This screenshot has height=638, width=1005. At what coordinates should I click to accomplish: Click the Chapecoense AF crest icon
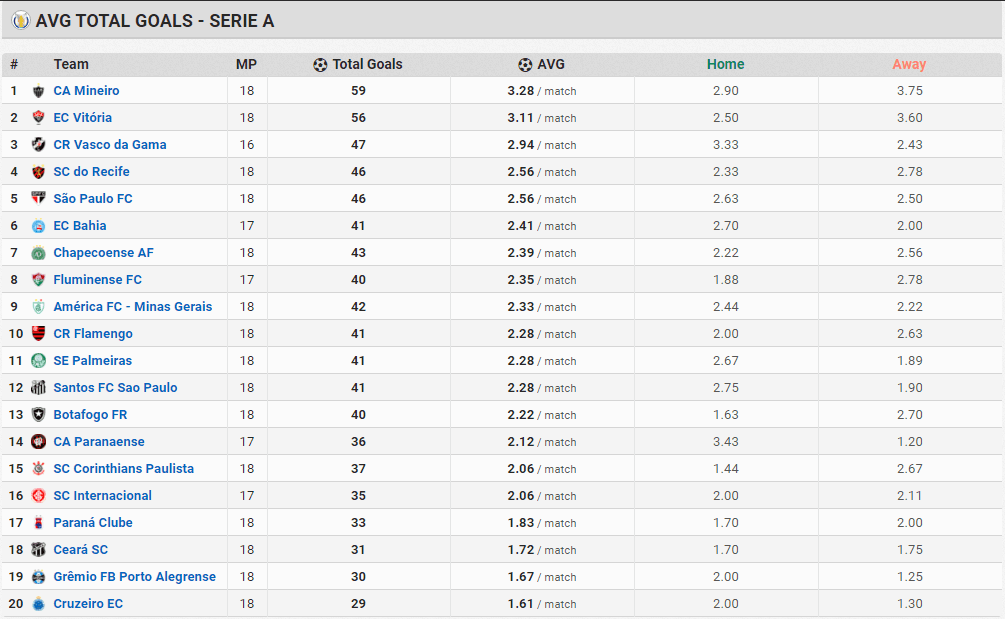[38, 253]
